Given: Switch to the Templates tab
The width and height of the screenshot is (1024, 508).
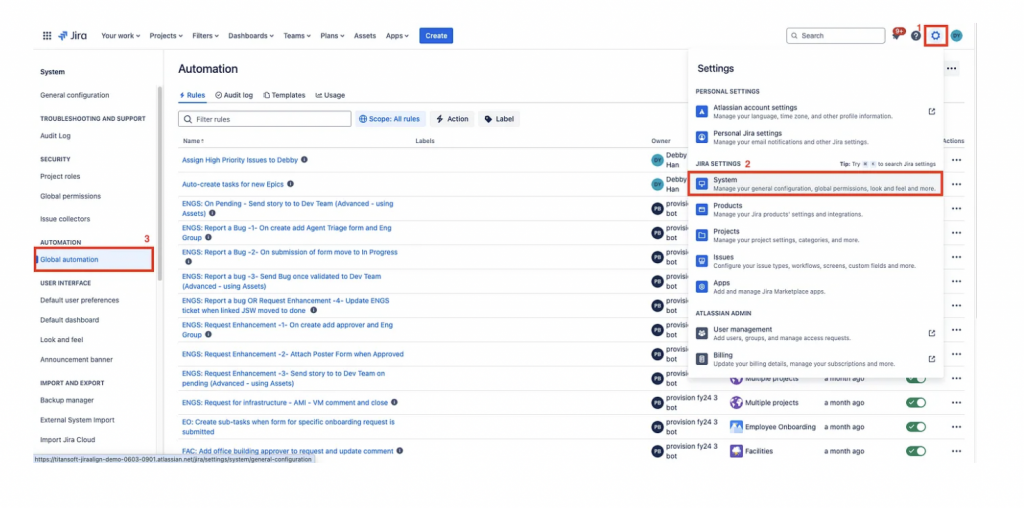Looking at the screenshot, I should (x=284, y=95).
